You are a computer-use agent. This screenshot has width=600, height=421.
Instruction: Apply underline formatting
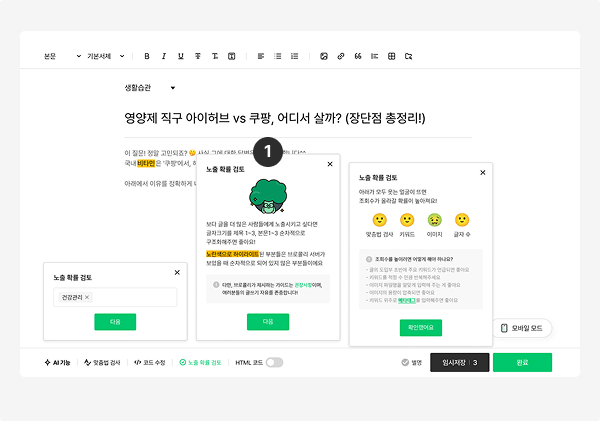point(181,56)
